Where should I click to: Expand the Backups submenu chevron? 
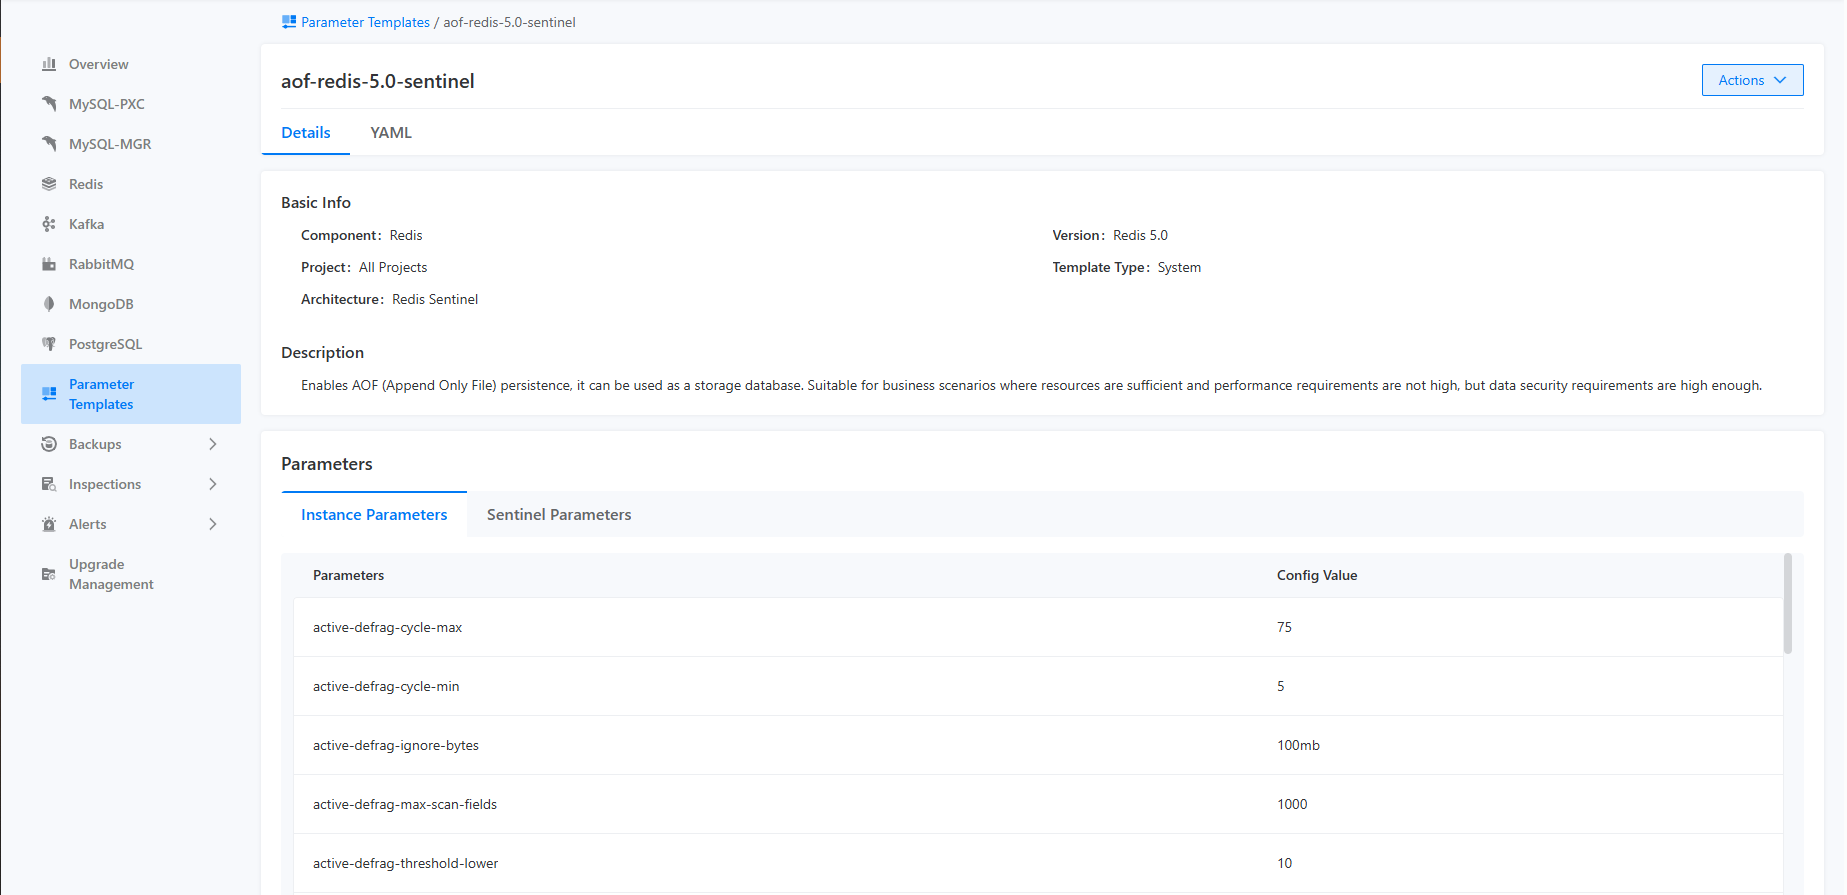tap(212, 444)
